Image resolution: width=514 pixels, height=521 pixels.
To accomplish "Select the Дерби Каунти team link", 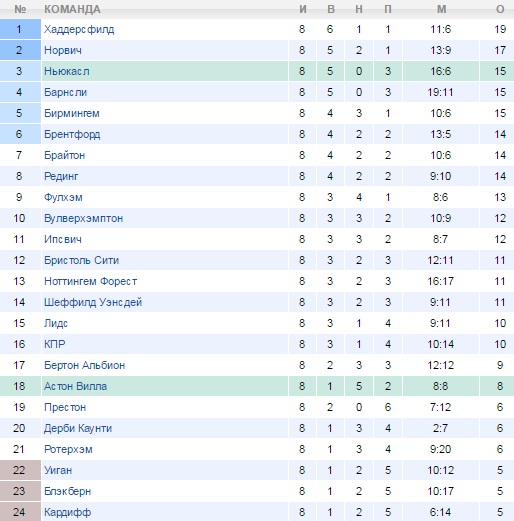I will point(78,428).
